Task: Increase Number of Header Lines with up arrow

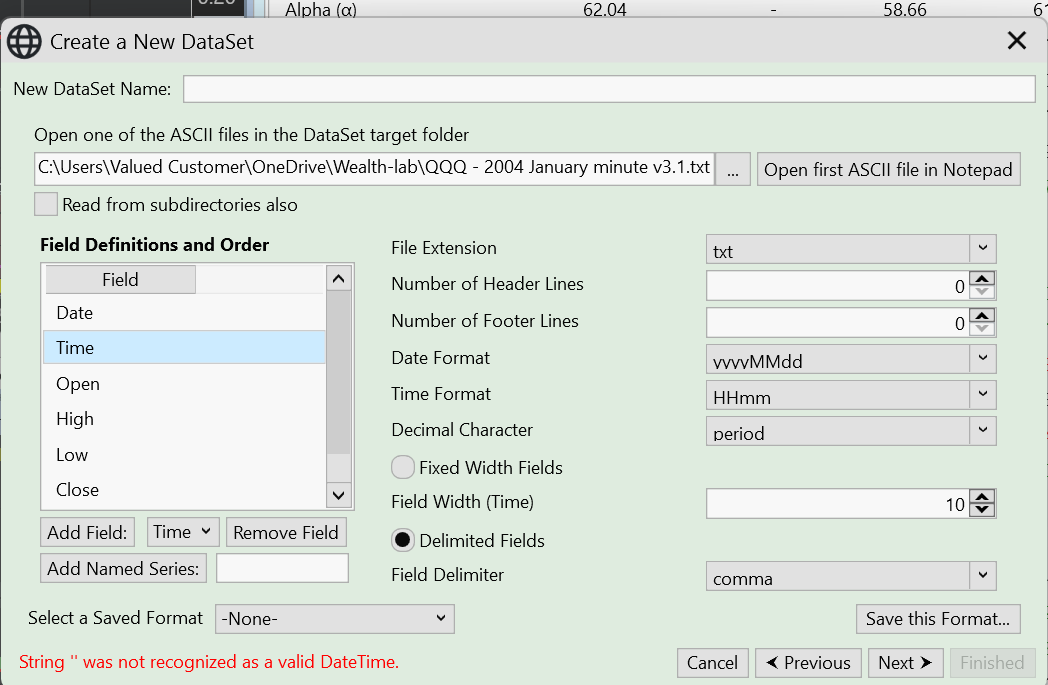Action: (x=983, y=279)
